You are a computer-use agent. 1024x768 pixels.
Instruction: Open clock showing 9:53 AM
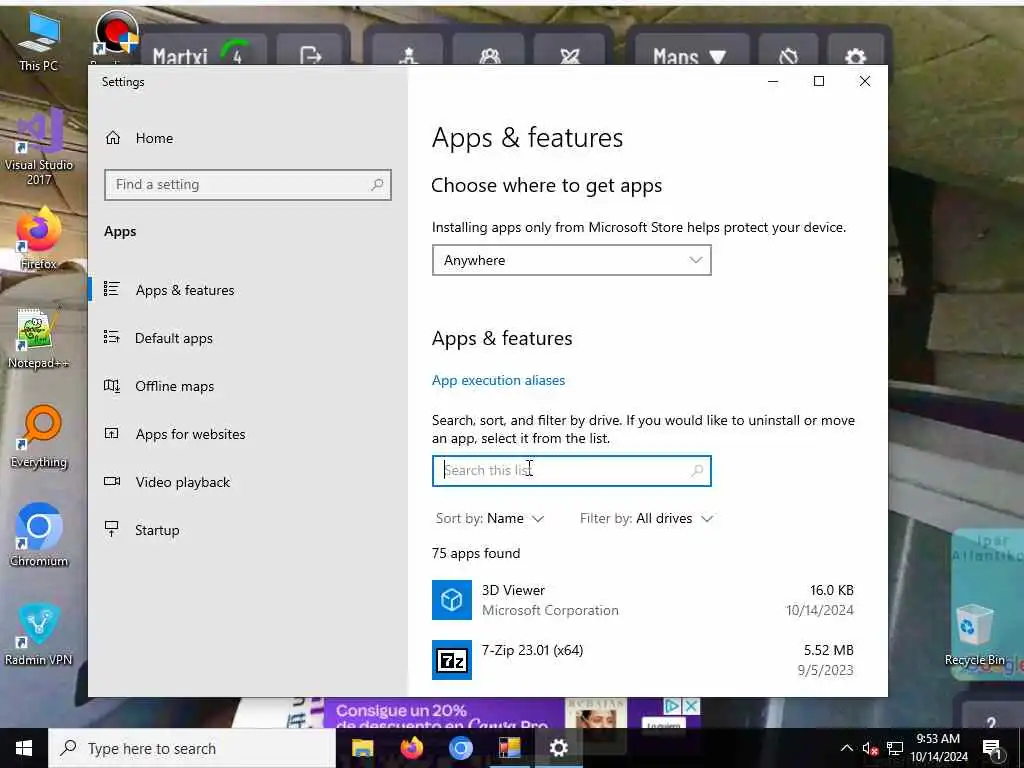tap(938, 748)
